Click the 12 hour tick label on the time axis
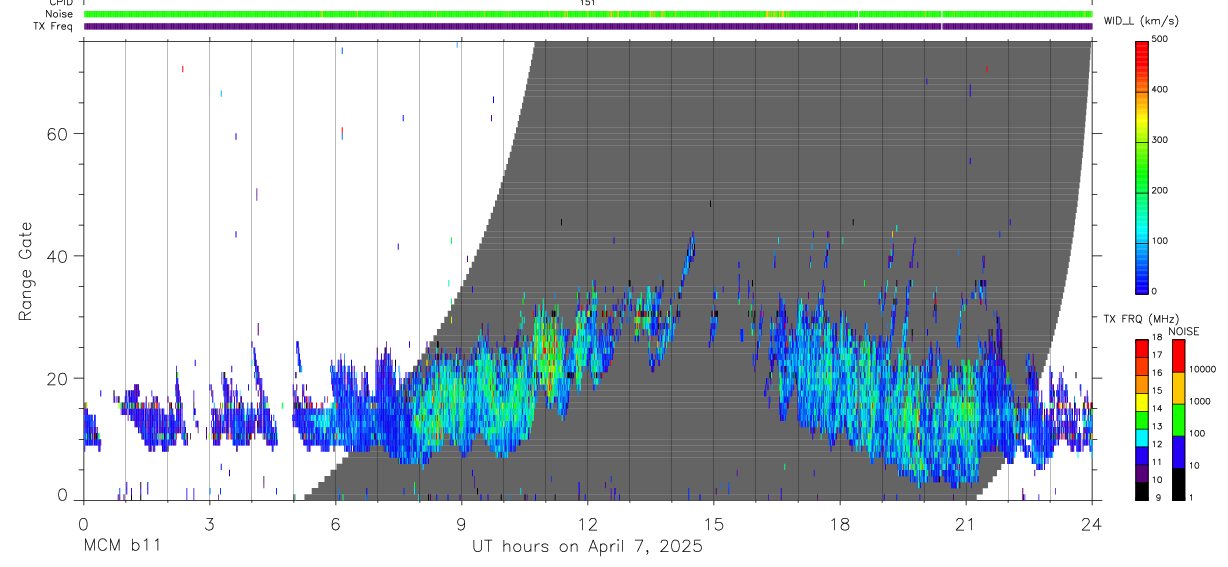 (588, 522)
